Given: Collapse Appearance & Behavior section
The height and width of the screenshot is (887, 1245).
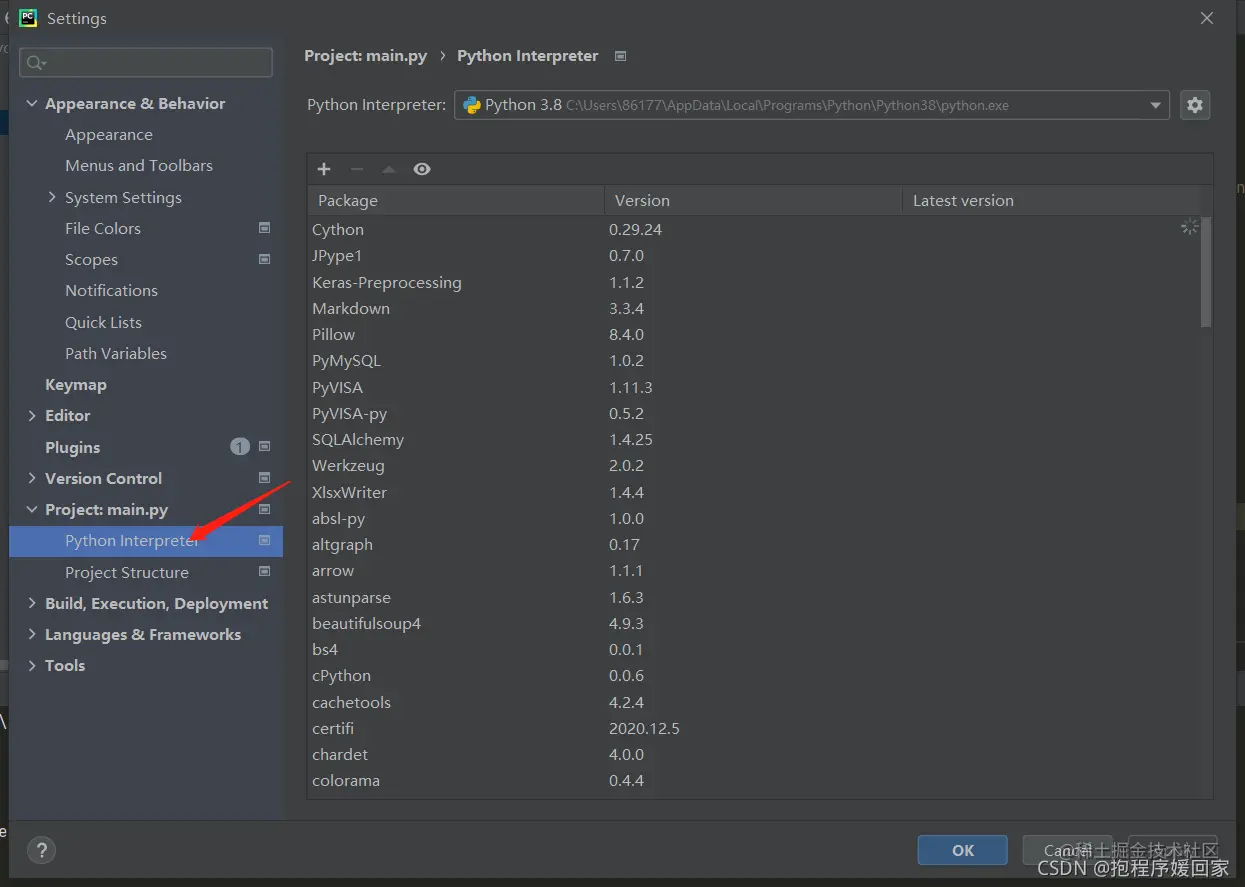Looking at the screenshot, I should 32,104.
